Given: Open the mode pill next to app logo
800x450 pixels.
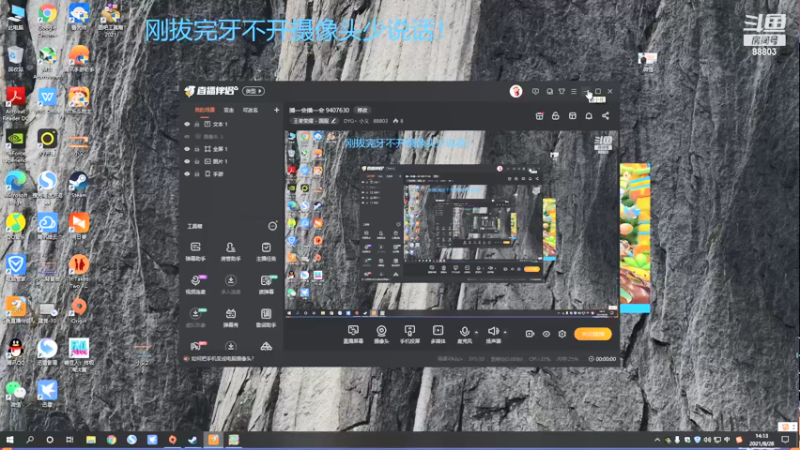Looking at the screenshot, I should click(253, 91).
